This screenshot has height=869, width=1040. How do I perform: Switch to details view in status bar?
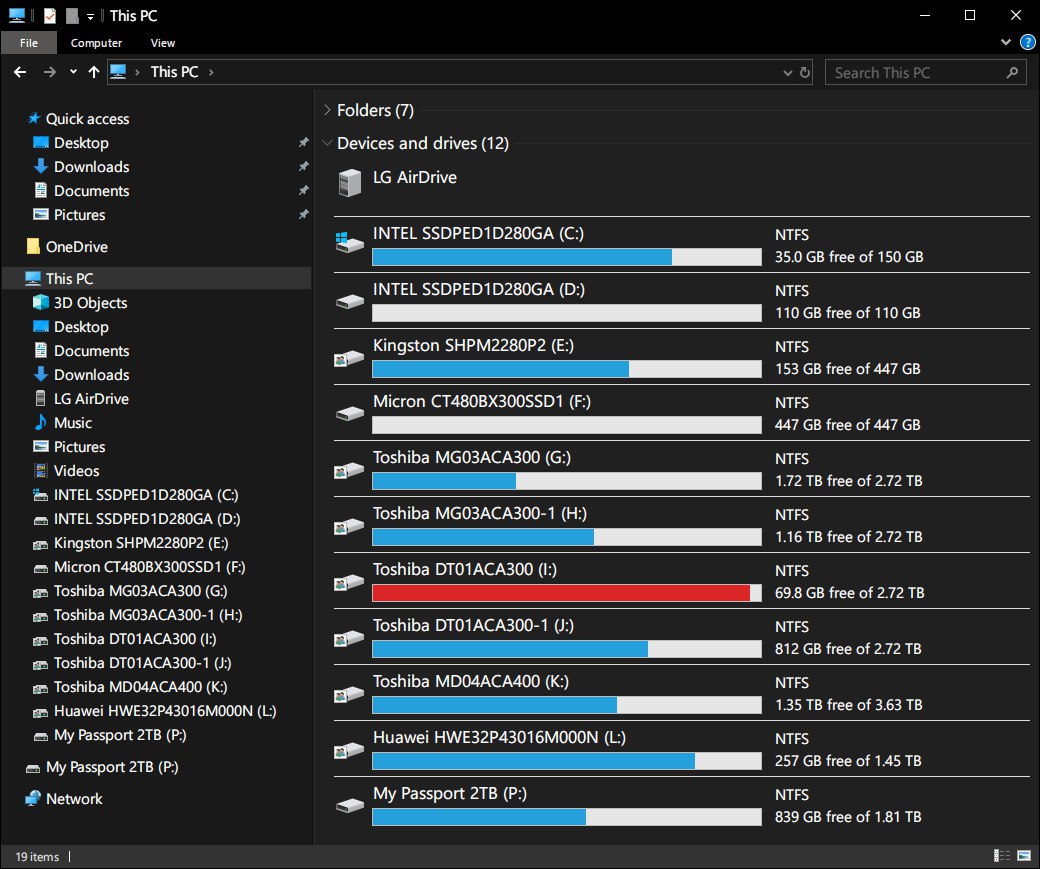pyautogui.click(x=1002, y=856)
